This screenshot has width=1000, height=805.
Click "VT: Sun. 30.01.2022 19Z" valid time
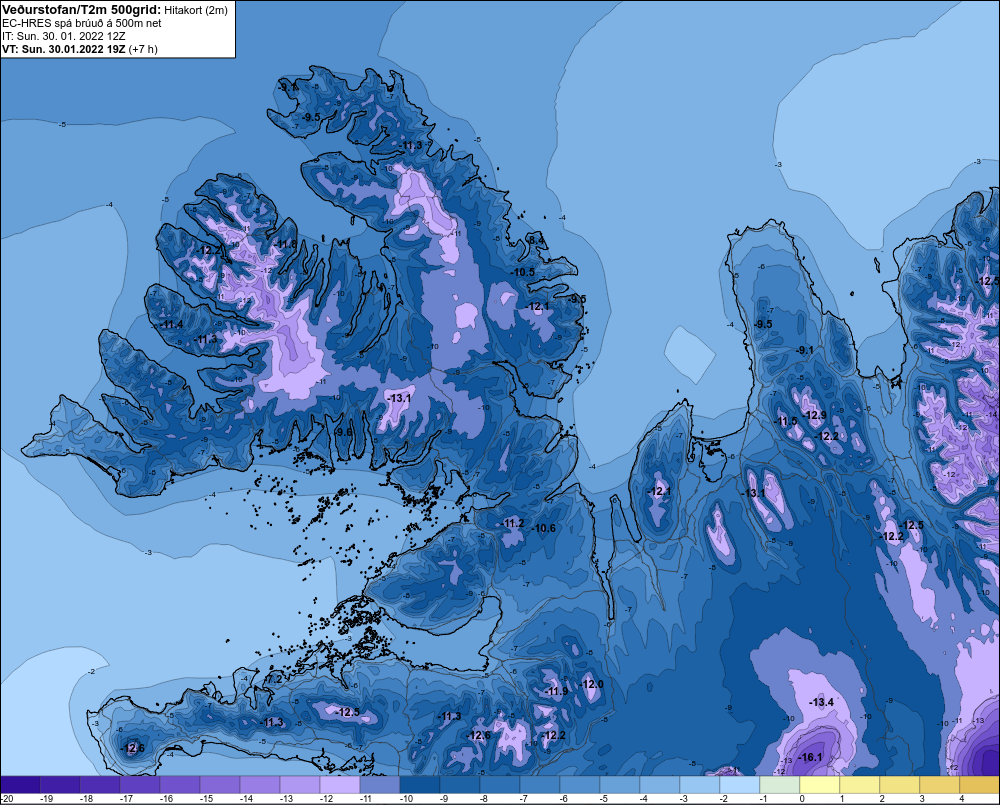point(64,49)
